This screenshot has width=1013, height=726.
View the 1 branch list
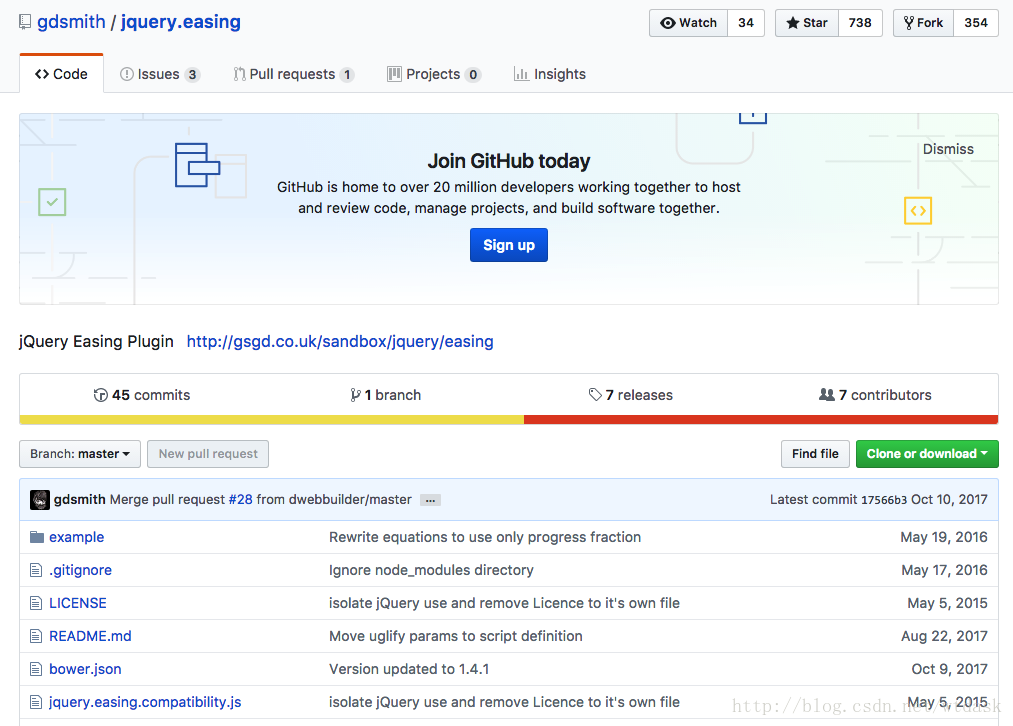tap(386, 395)
